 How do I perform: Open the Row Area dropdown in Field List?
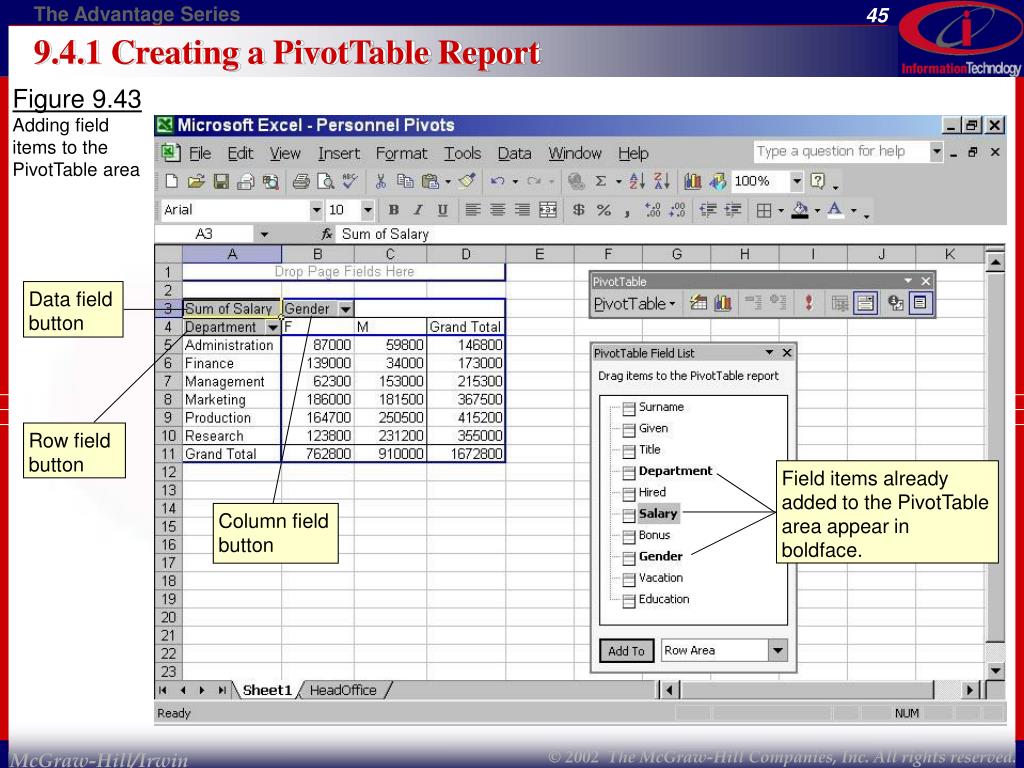[777, 650]
